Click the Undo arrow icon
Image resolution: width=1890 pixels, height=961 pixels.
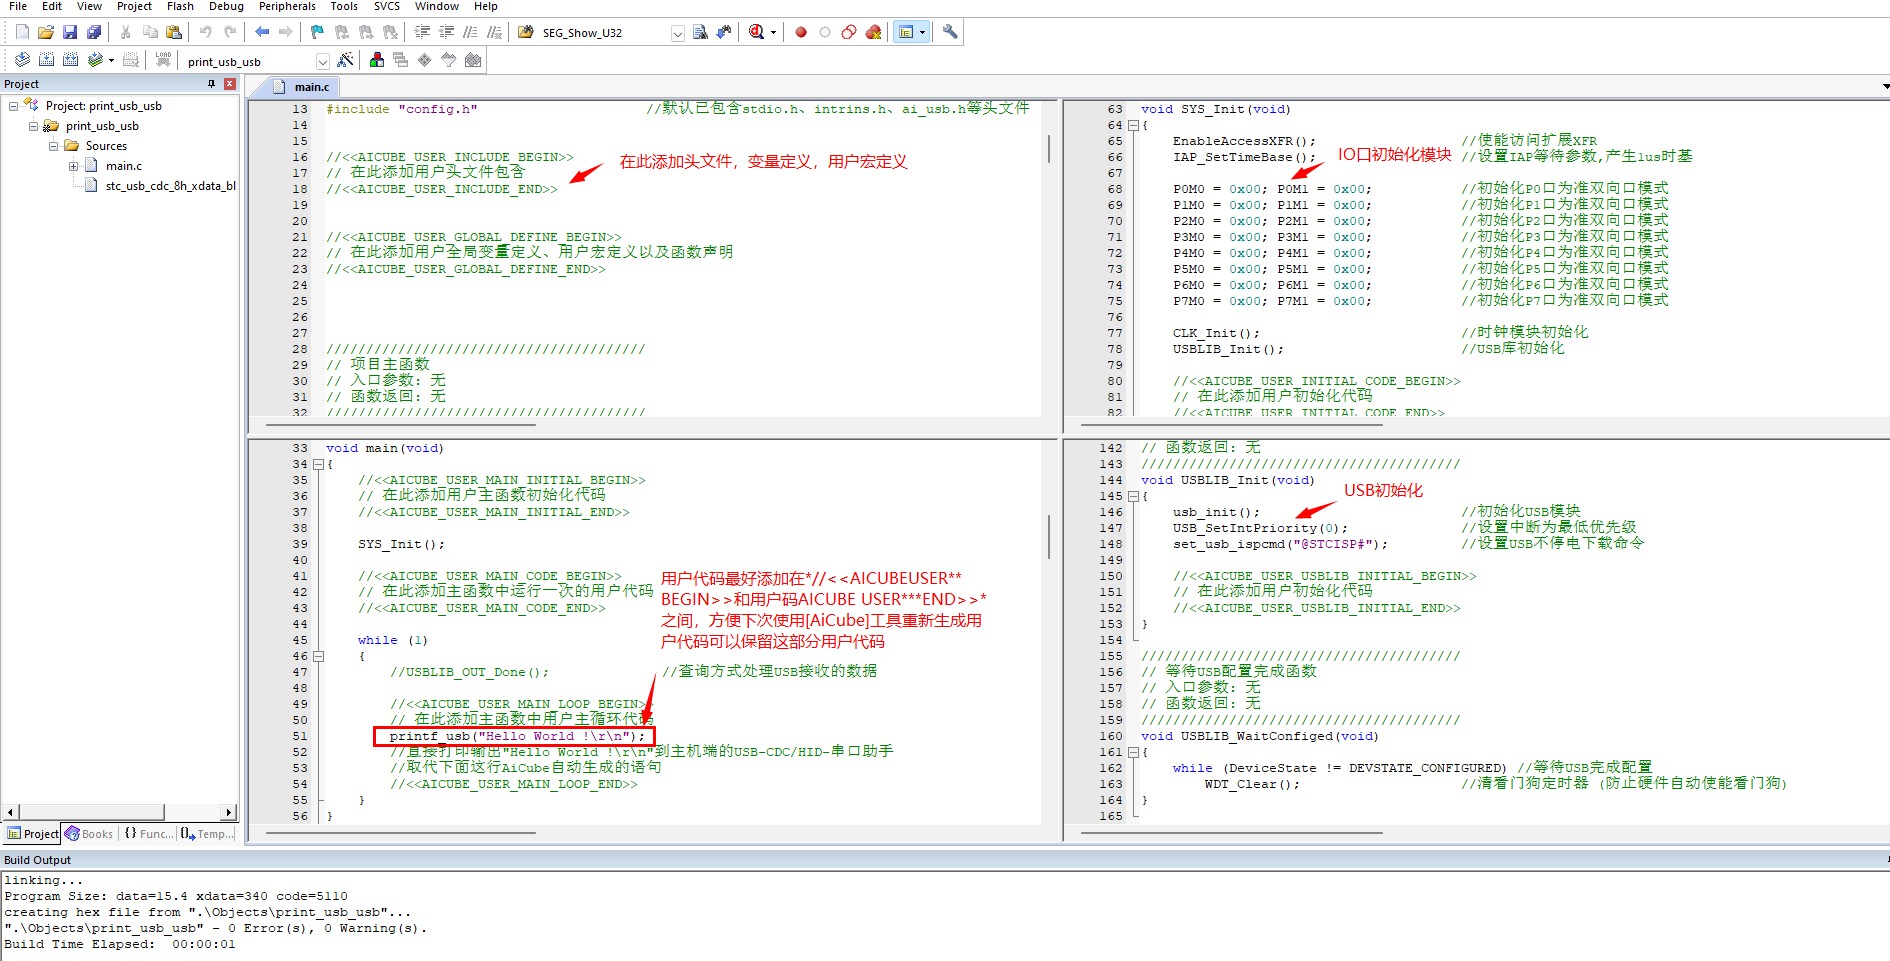pyautogui.click(x=206, y=32)
